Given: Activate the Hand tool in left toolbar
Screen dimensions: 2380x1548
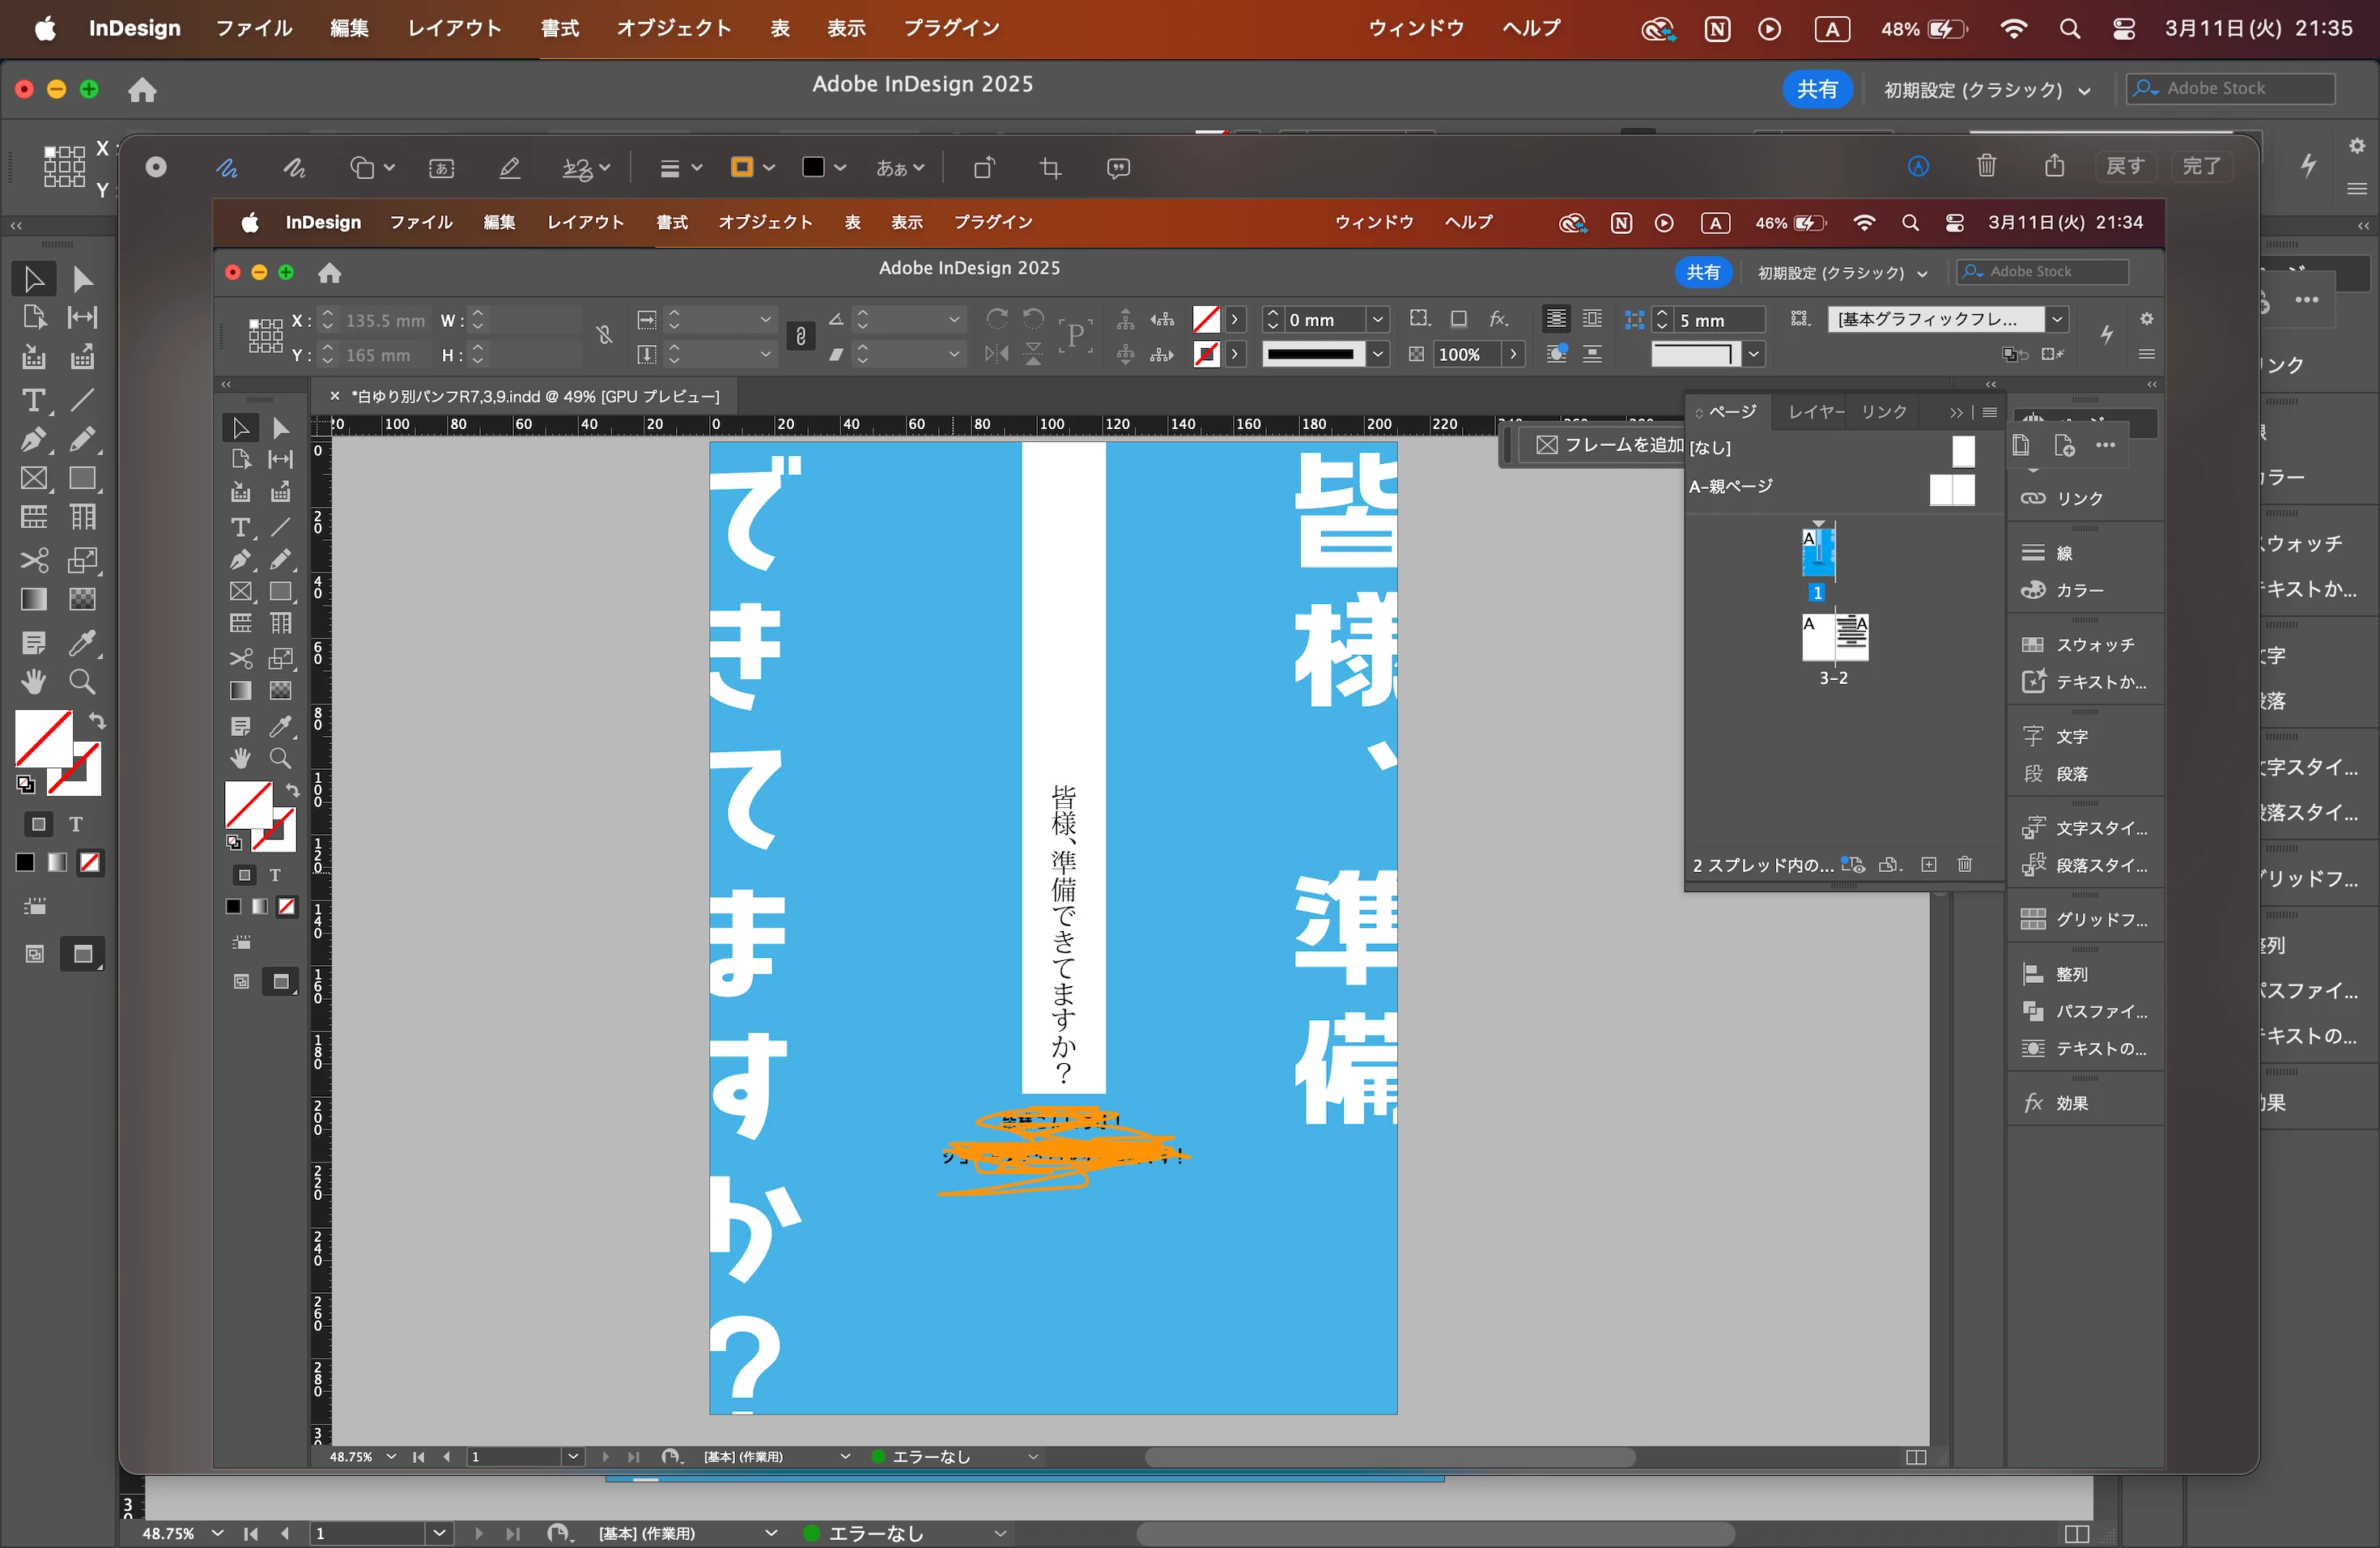Looking at the screenshot, I should pyautogui.click(x=33, y=682).
